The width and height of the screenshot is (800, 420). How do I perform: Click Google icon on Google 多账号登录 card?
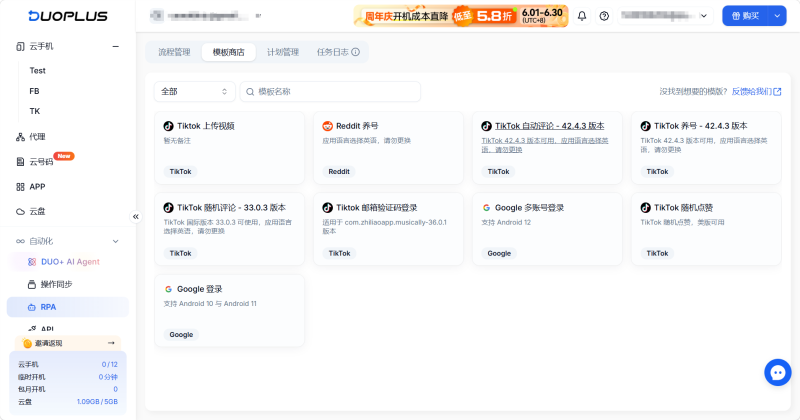(x=486, y=208)
